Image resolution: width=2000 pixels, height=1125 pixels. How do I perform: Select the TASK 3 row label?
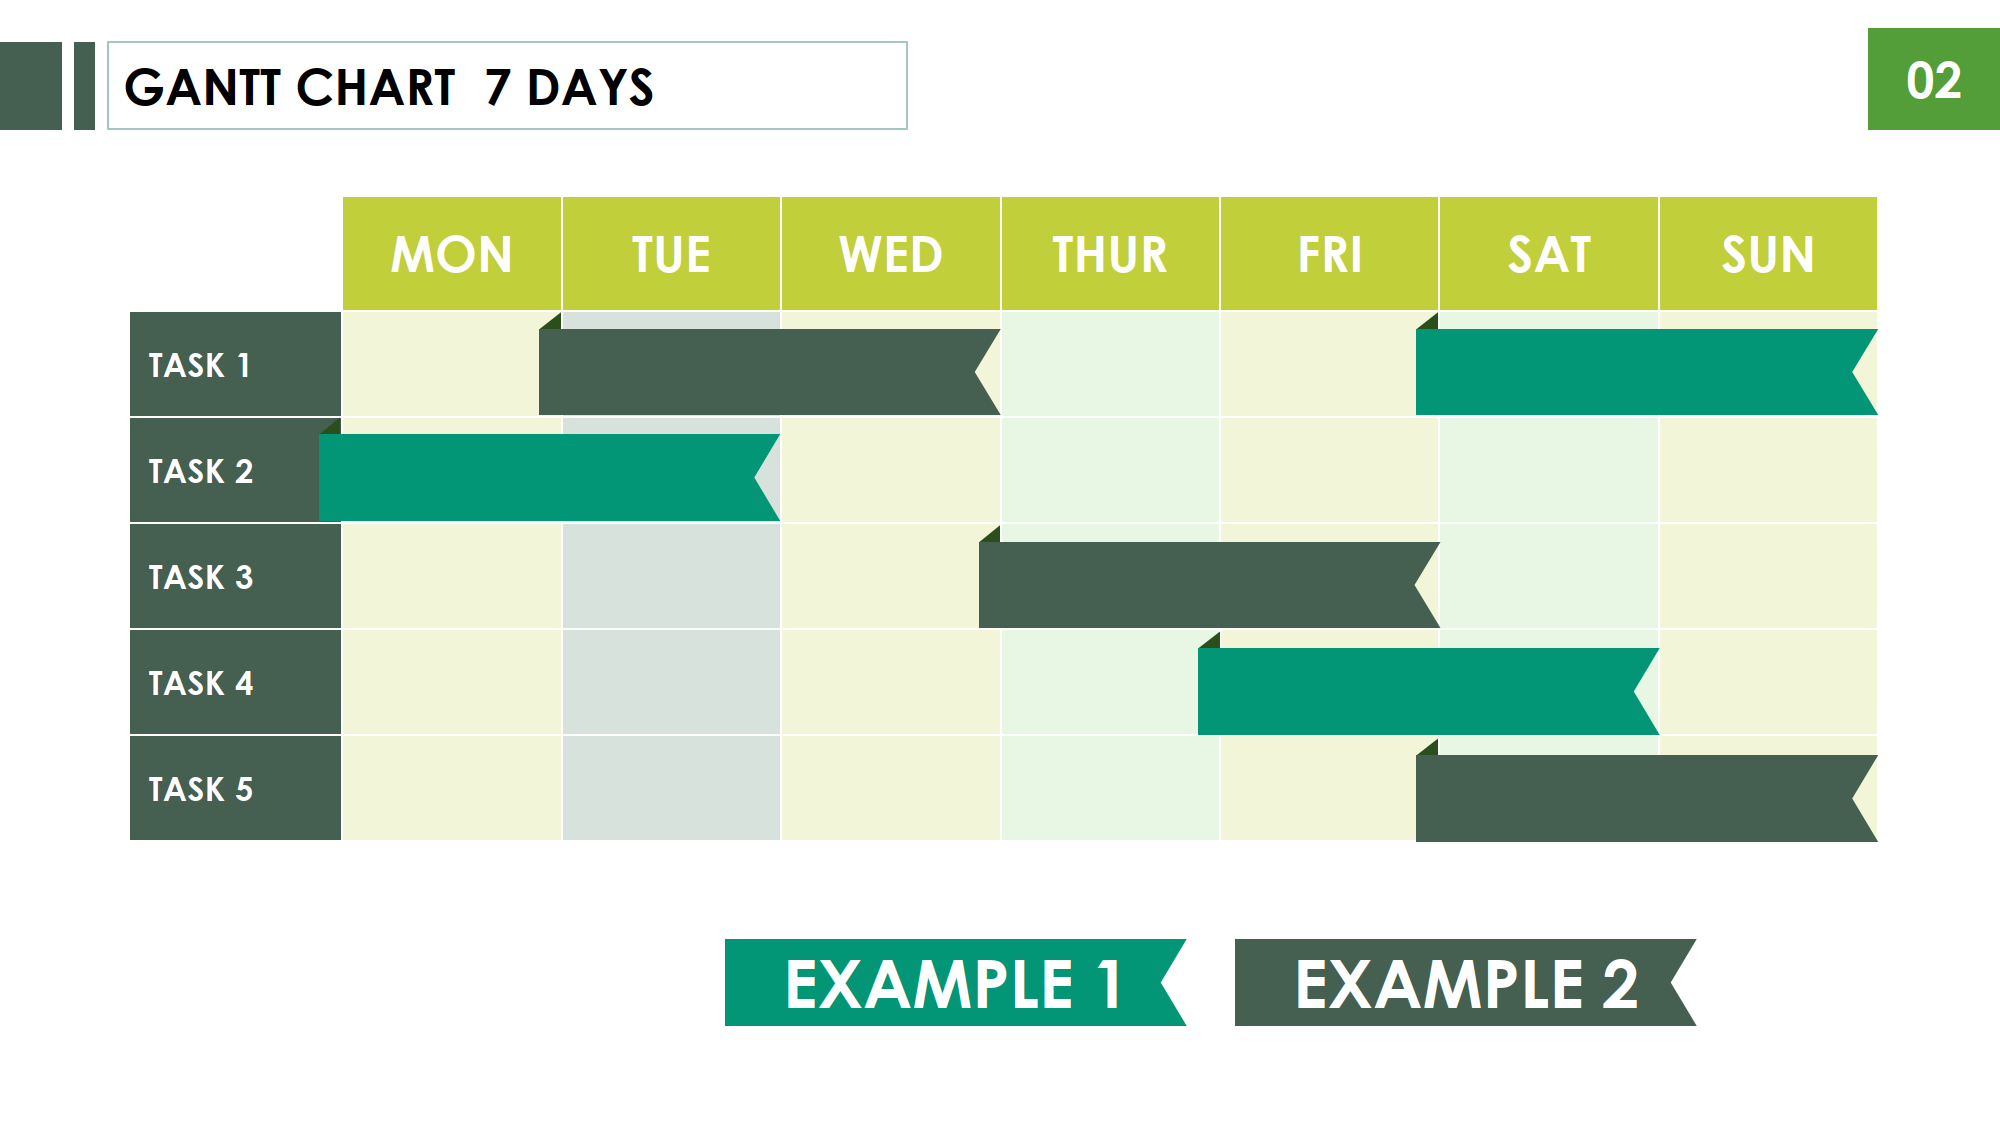[x=236, y=576]
